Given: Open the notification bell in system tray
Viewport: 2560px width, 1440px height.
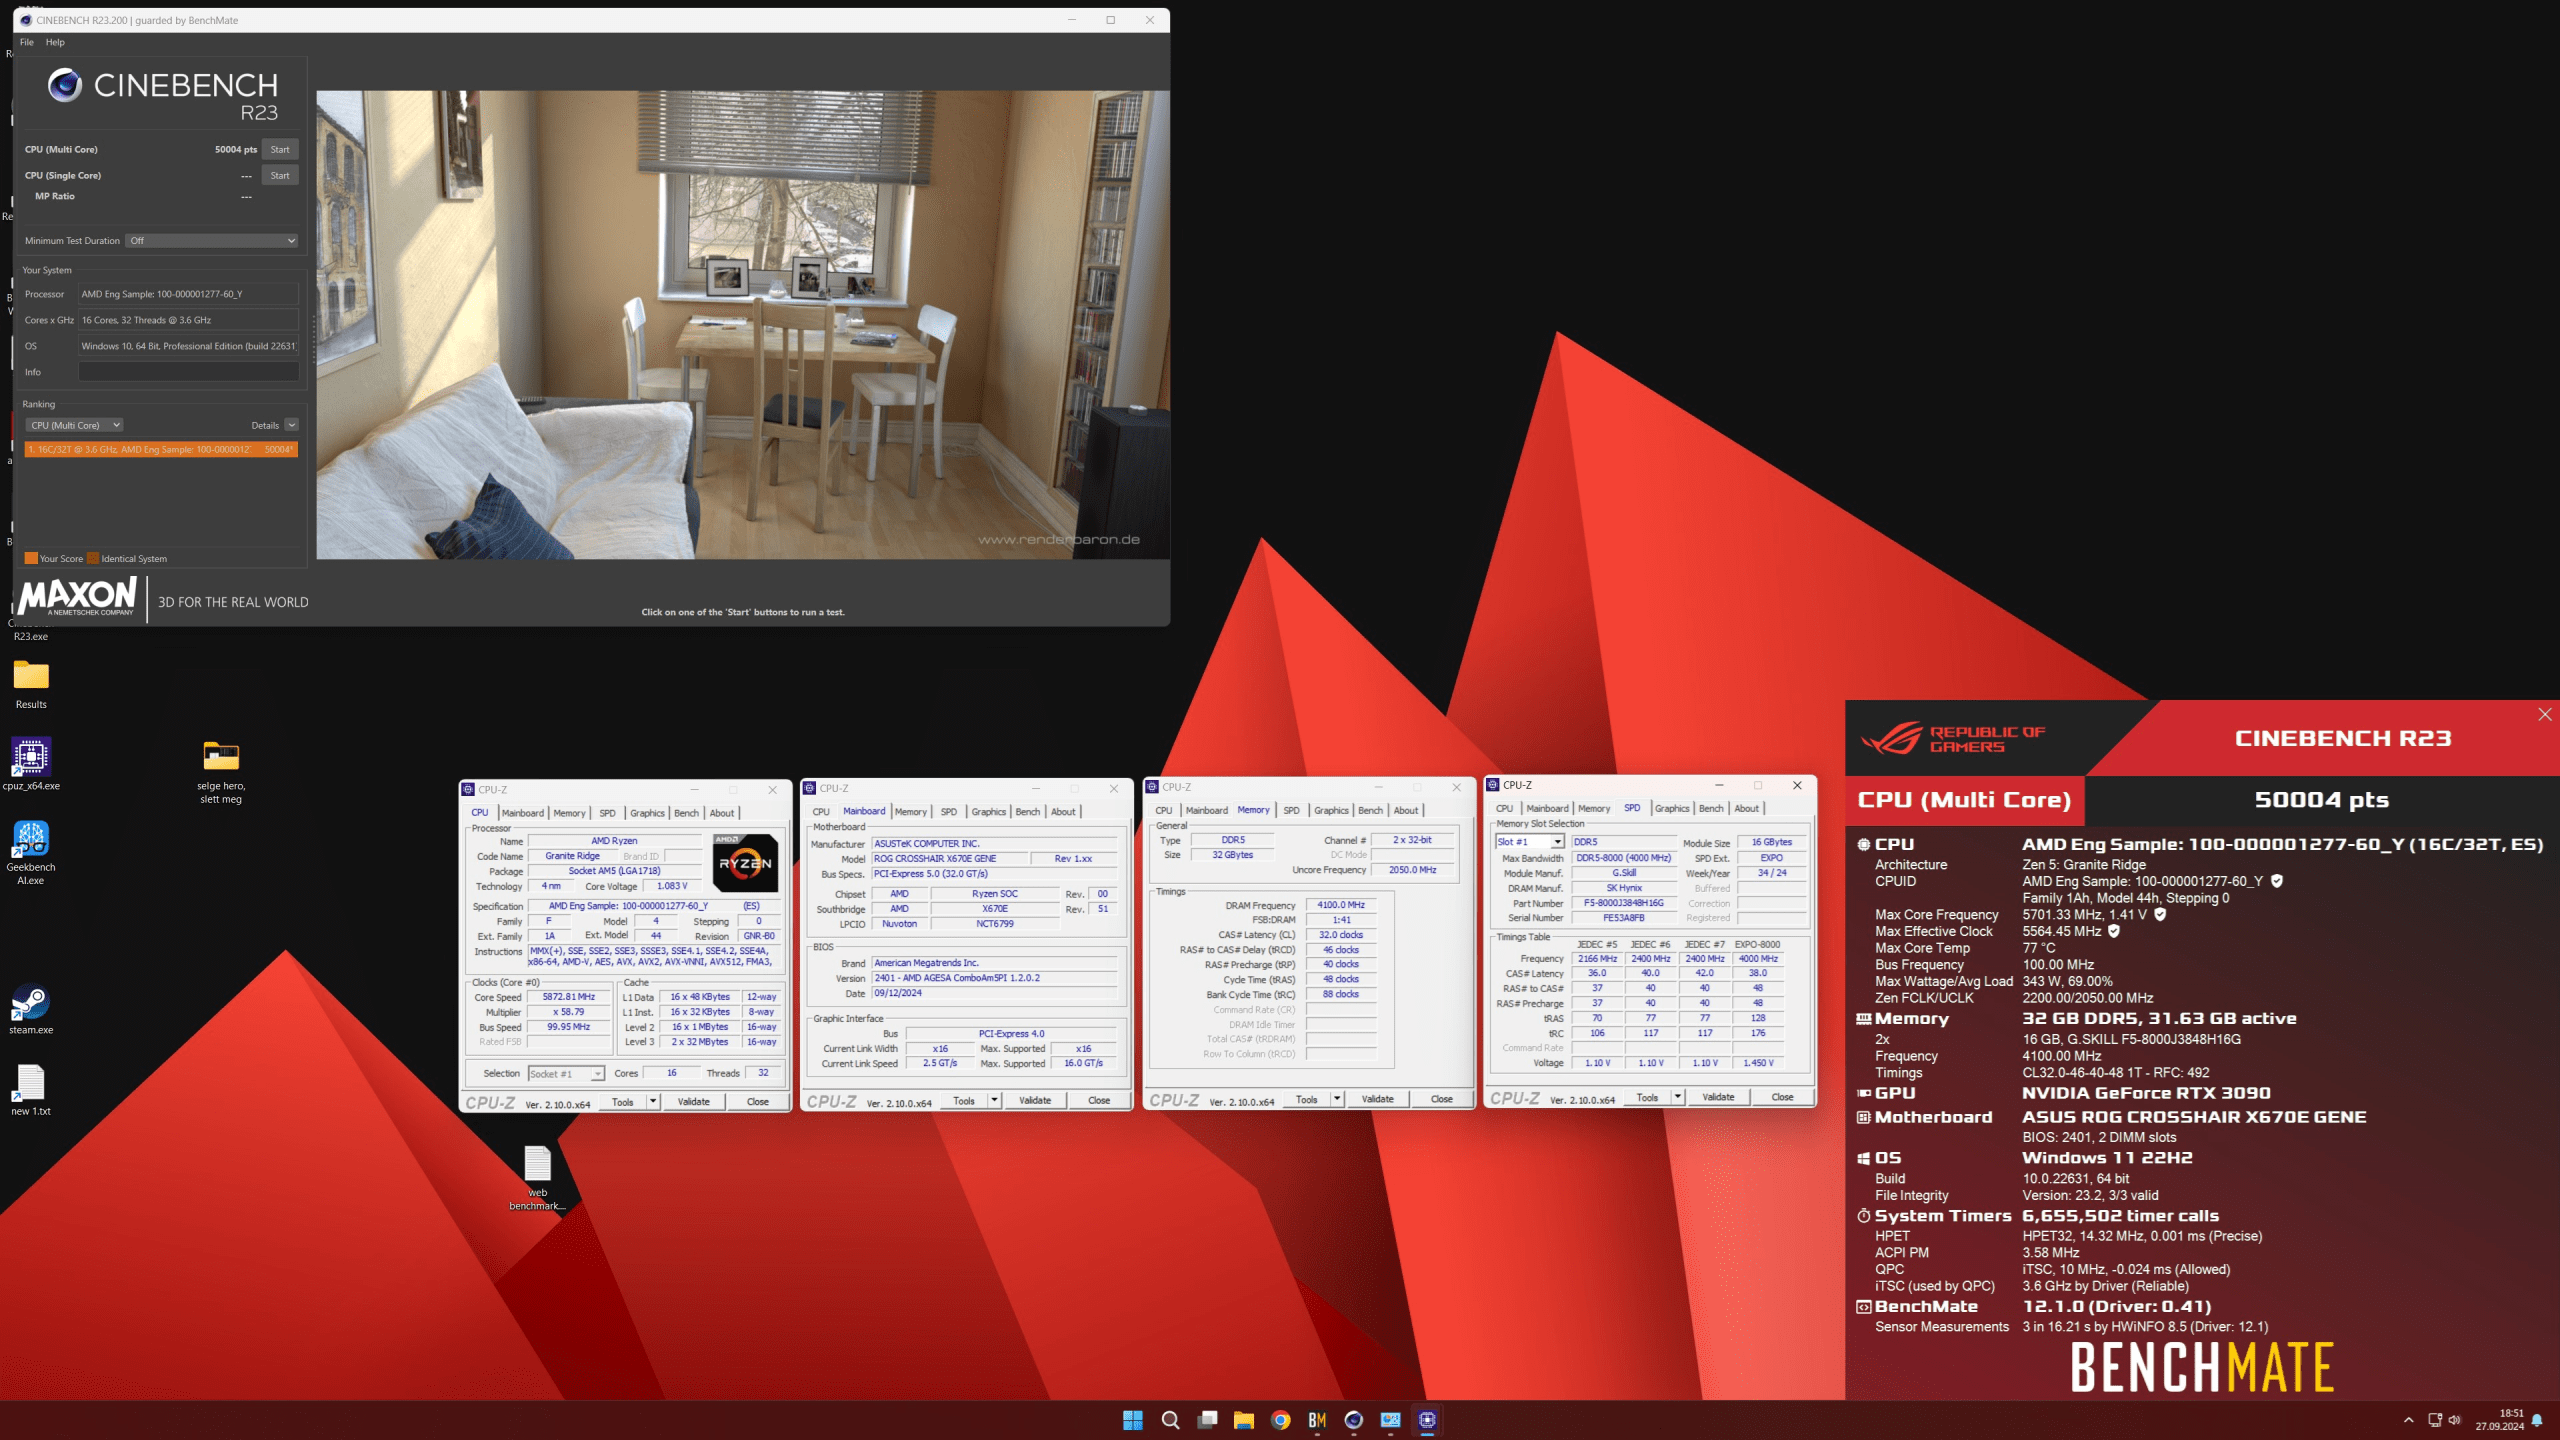Looking at the screenshot, I should point(2537,1420).
